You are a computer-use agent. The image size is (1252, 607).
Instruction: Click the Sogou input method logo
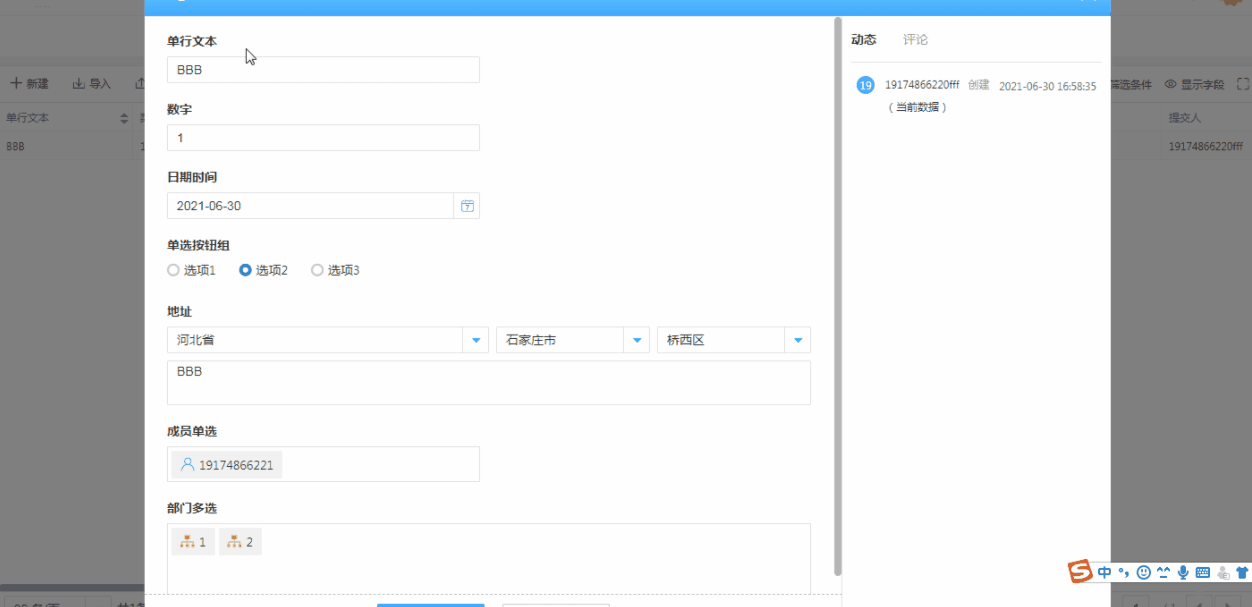[1080, 572]
